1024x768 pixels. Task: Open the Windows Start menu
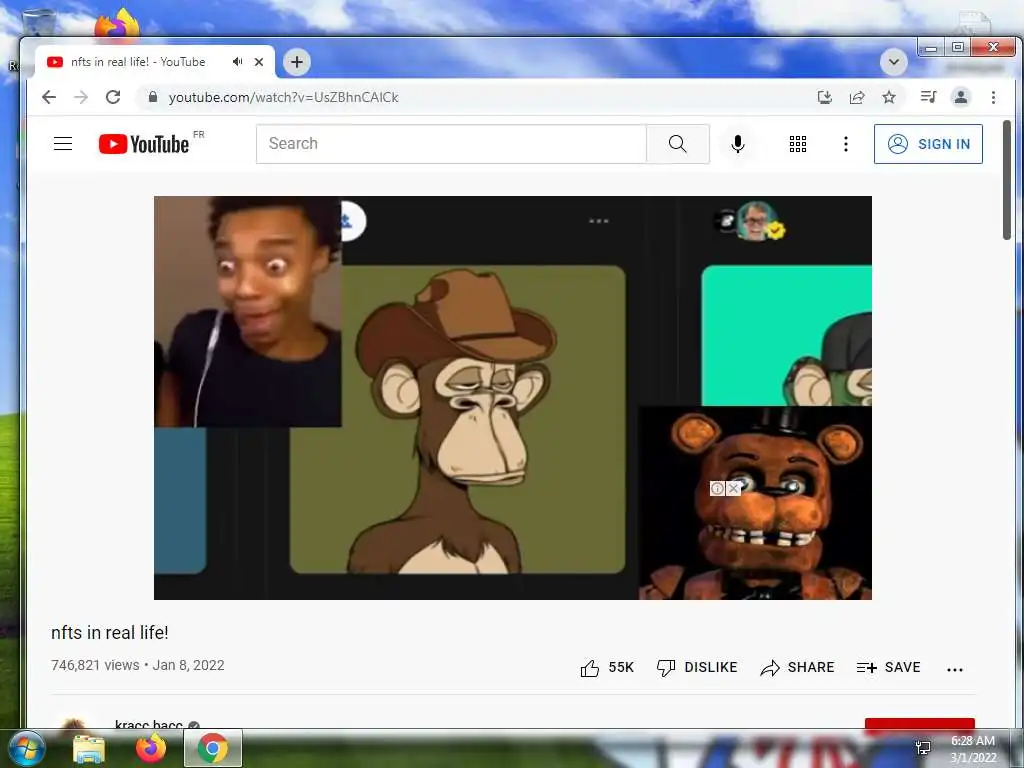tap(25, 748)
